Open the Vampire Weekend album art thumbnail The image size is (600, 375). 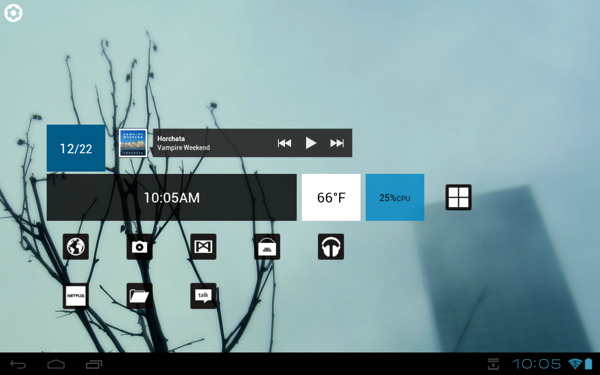tap(133, 143)
